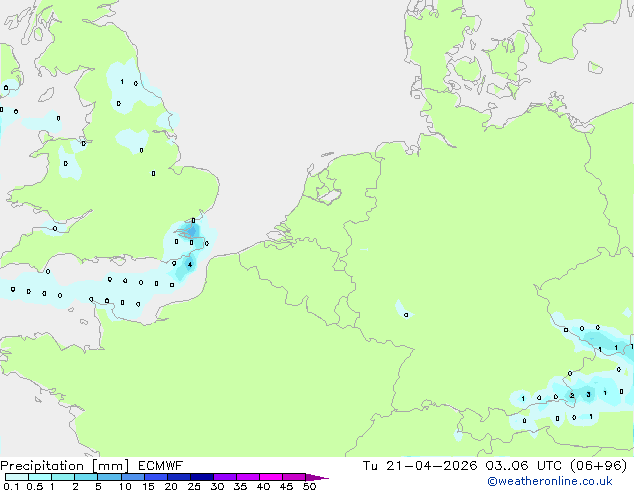Viewport: 634px width, 490px height.
Task: Click the 0.1–0.5 mm legend color swatch
Action: point(17,477)
